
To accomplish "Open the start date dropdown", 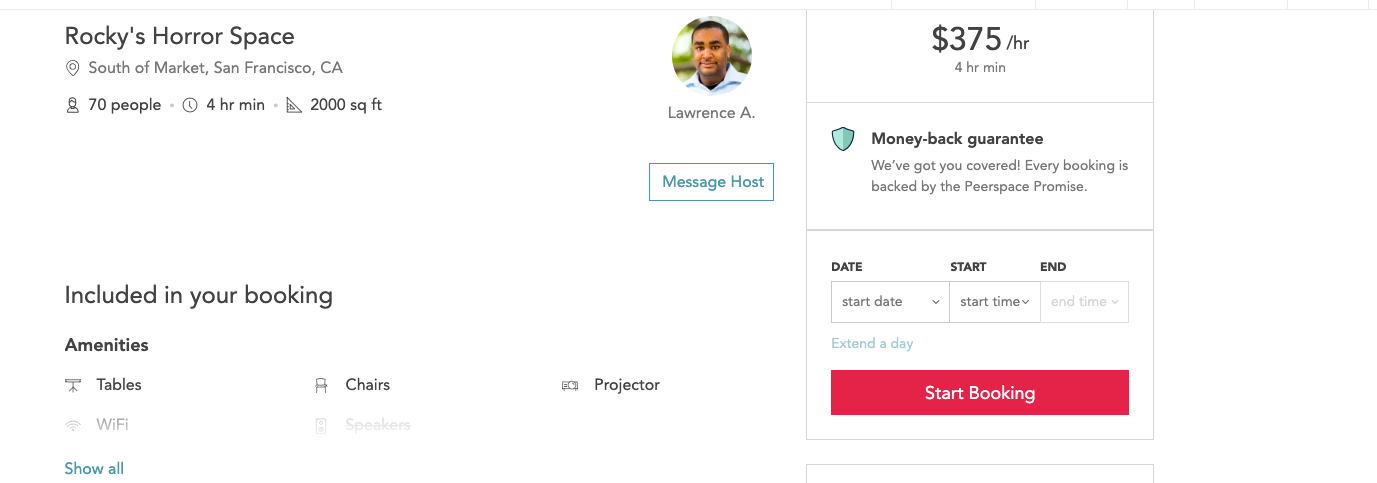I will tap(890, 302).
